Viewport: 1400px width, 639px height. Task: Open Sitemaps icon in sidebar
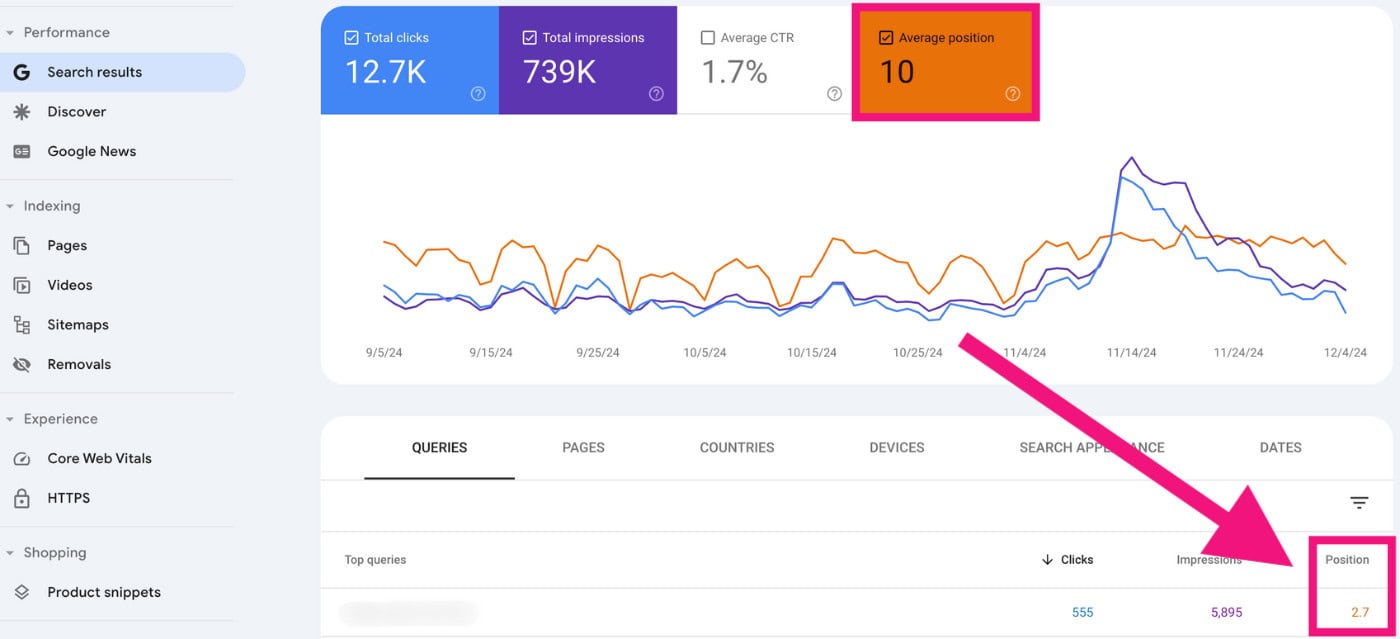pos(21,325)
